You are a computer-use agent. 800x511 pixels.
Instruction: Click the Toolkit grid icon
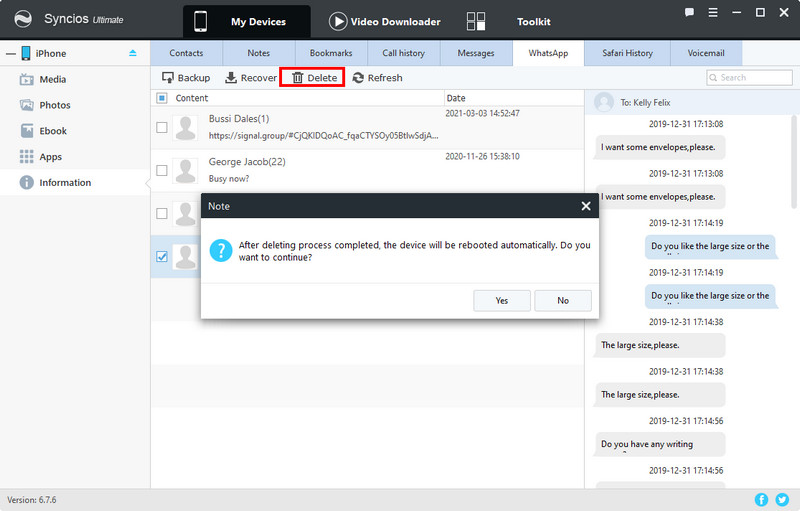coord(476,21)
